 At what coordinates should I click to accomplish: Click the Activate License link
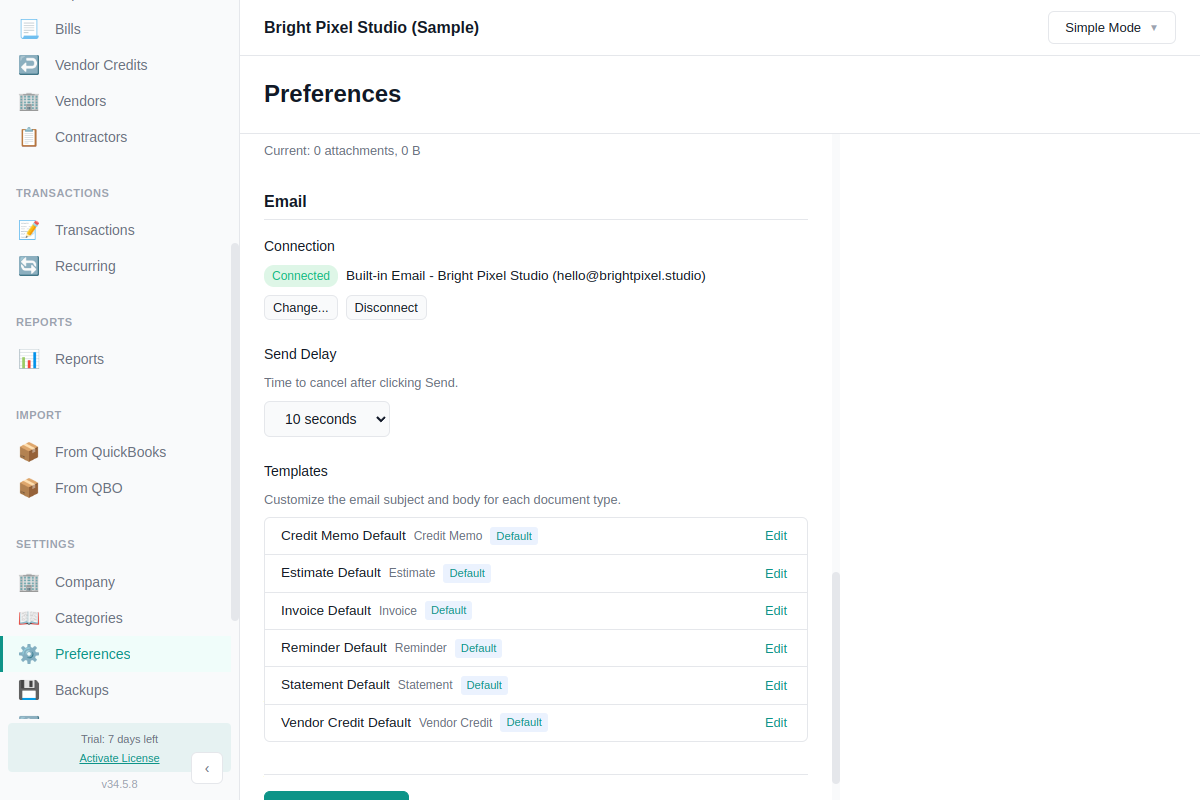pos(119,758)
